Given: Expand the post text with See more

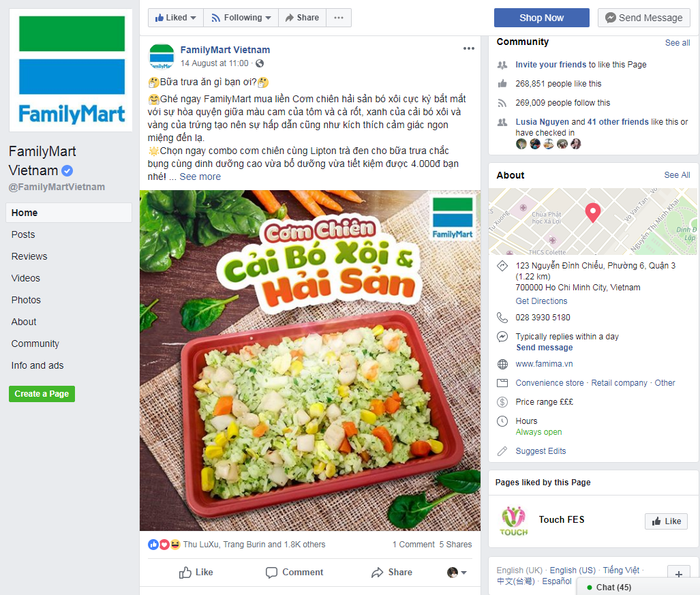Looking at the screenshot, I should point(200,177).
